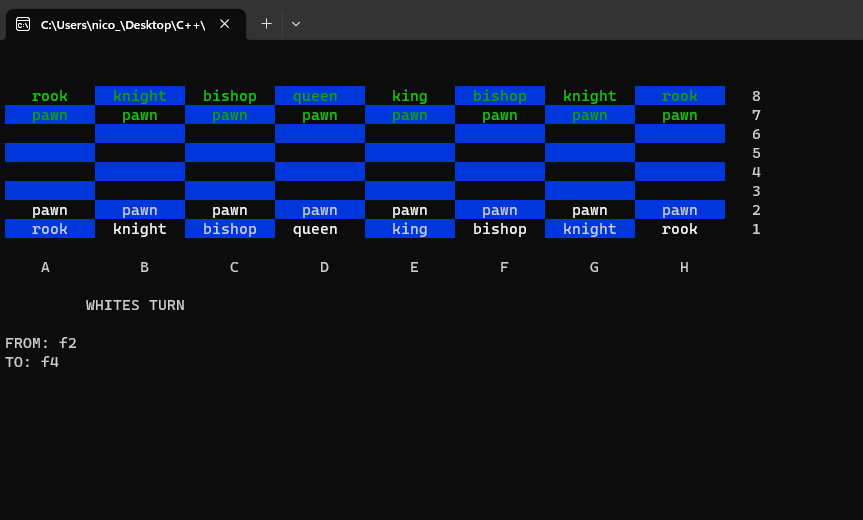Expand the new tab profile dropdown
The width and height of the screenshot is (863, 520).
coord(296,24)
